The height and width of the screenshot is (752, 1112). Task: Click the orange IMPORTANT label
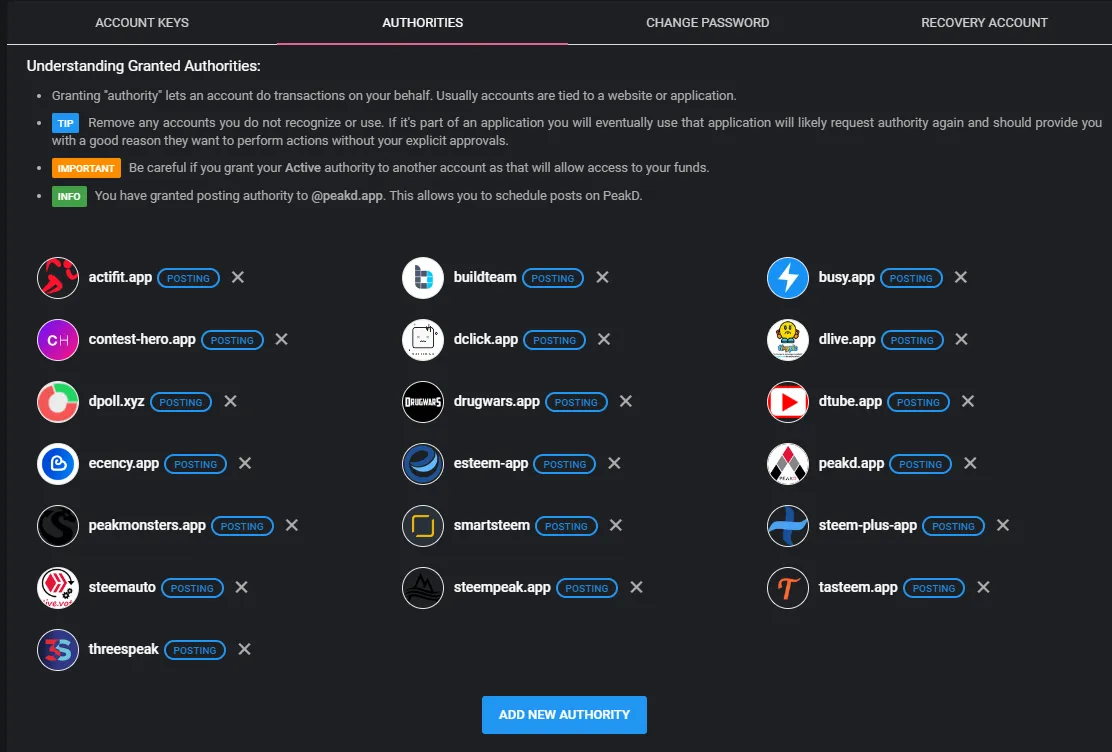click(x=86, y=168)
